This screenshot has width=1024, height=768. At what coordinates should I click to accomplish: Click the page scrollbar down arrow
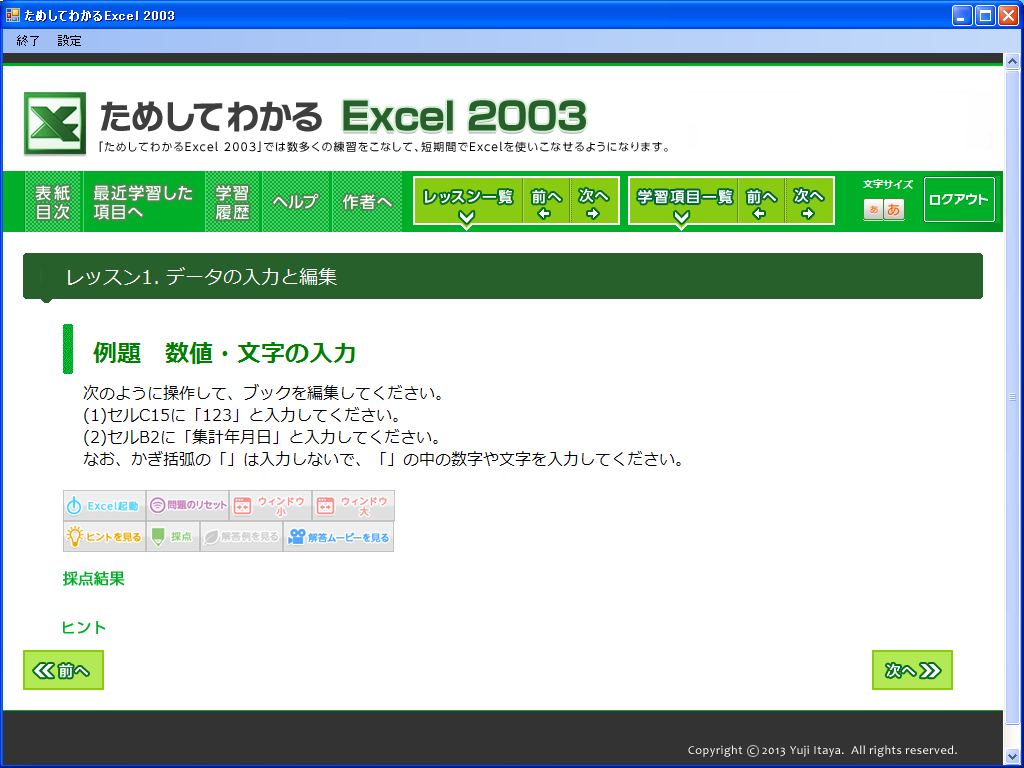point(1012,757)
